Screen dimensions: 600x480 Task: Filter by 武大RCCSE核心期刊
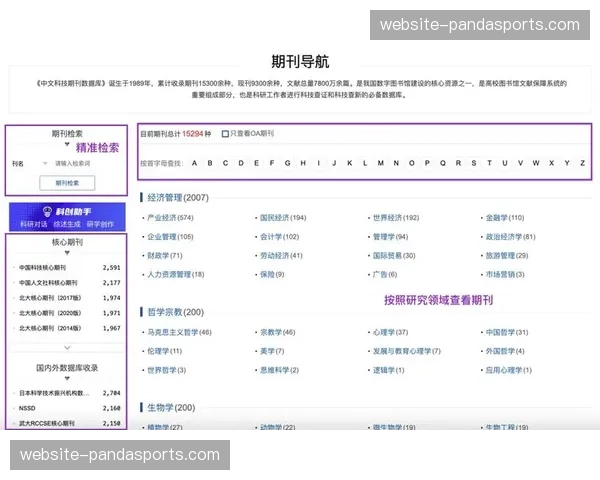[47, 423]
